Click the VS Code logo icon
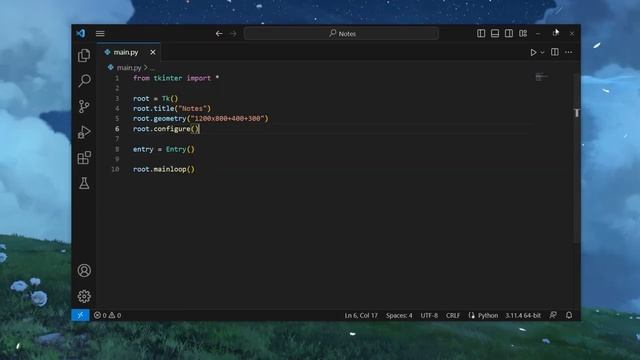Screen dimensions: 640x360 pos(80,33)
